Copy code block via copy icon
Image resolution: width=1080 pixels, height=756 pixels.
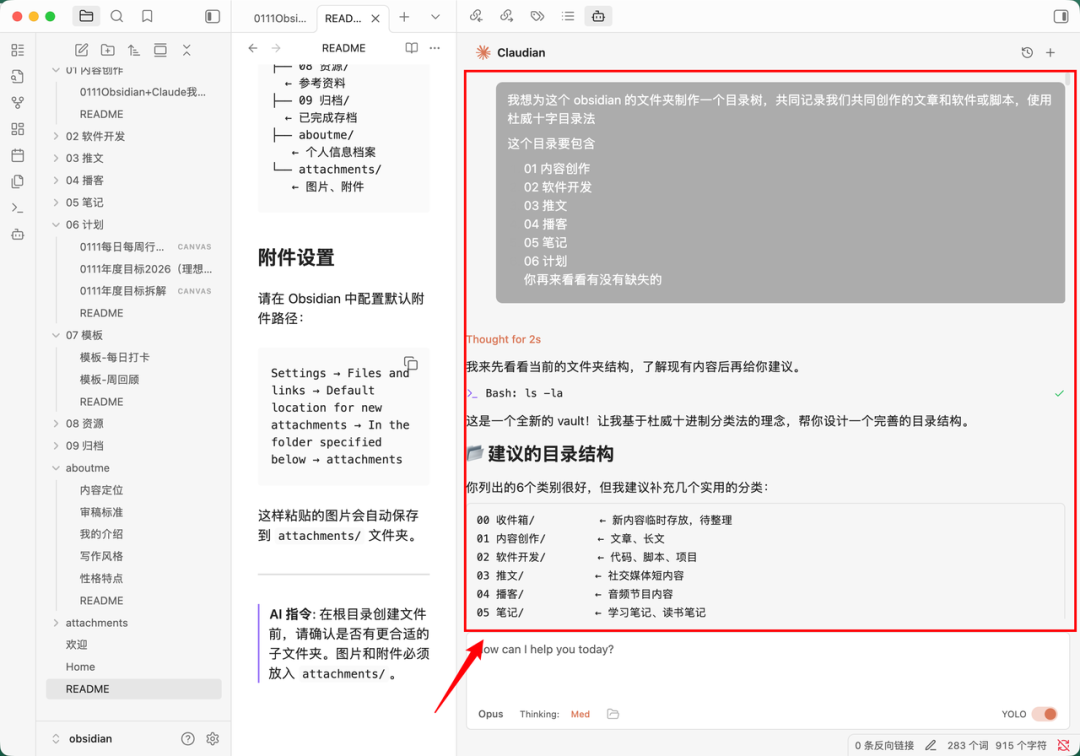(410, 366)
